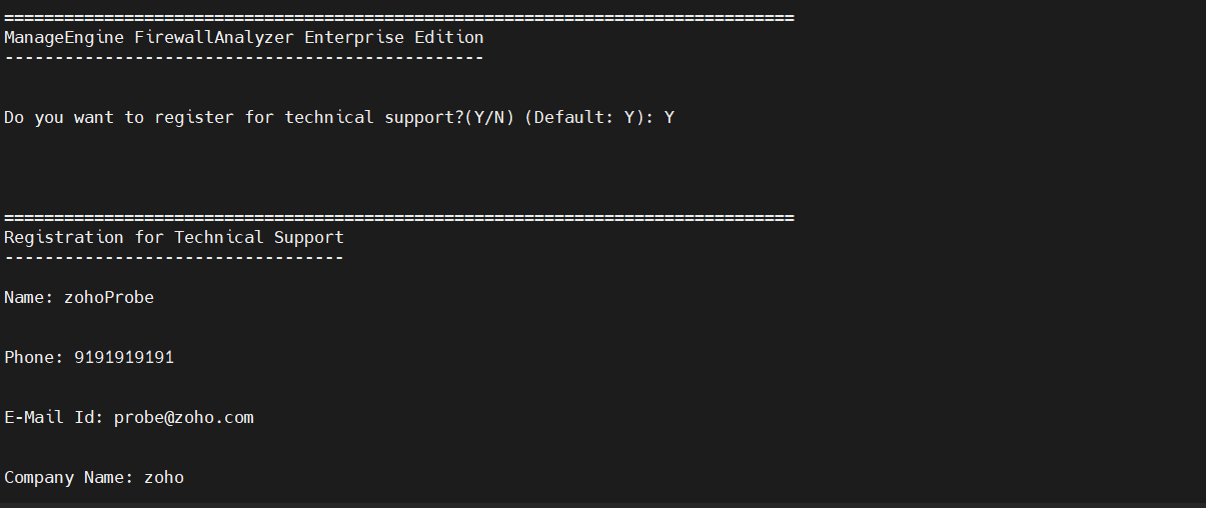The image size is (1206, 508).
Task: Click the dashed line under Registration heading
Action: tap(174, 258)
